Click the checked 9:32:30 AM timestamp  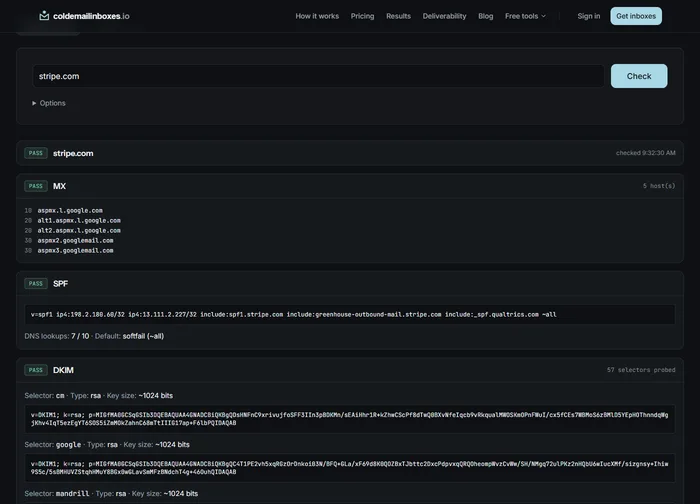(x=646, y=153)
